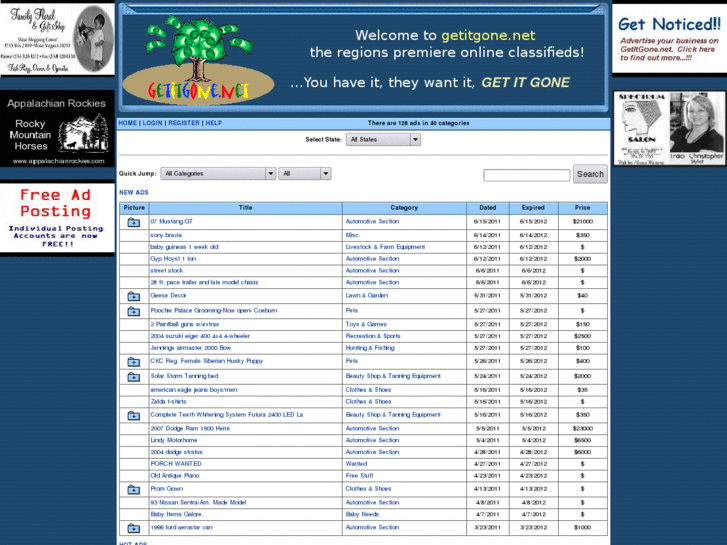This screenshot has width=727, height=545.
Task: Open the Select State dropdown
Action: coord(383,140)
